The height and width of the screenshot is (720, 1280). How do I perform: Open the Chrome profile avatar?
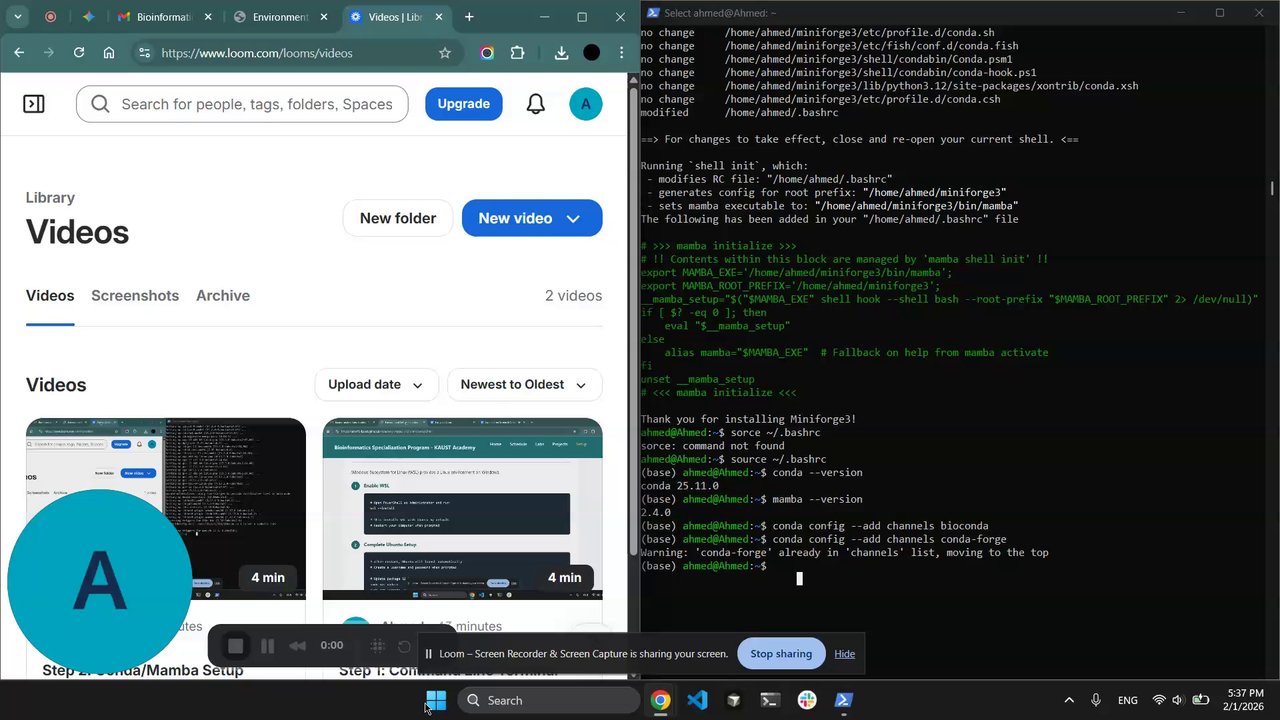(x=592, y=53)
